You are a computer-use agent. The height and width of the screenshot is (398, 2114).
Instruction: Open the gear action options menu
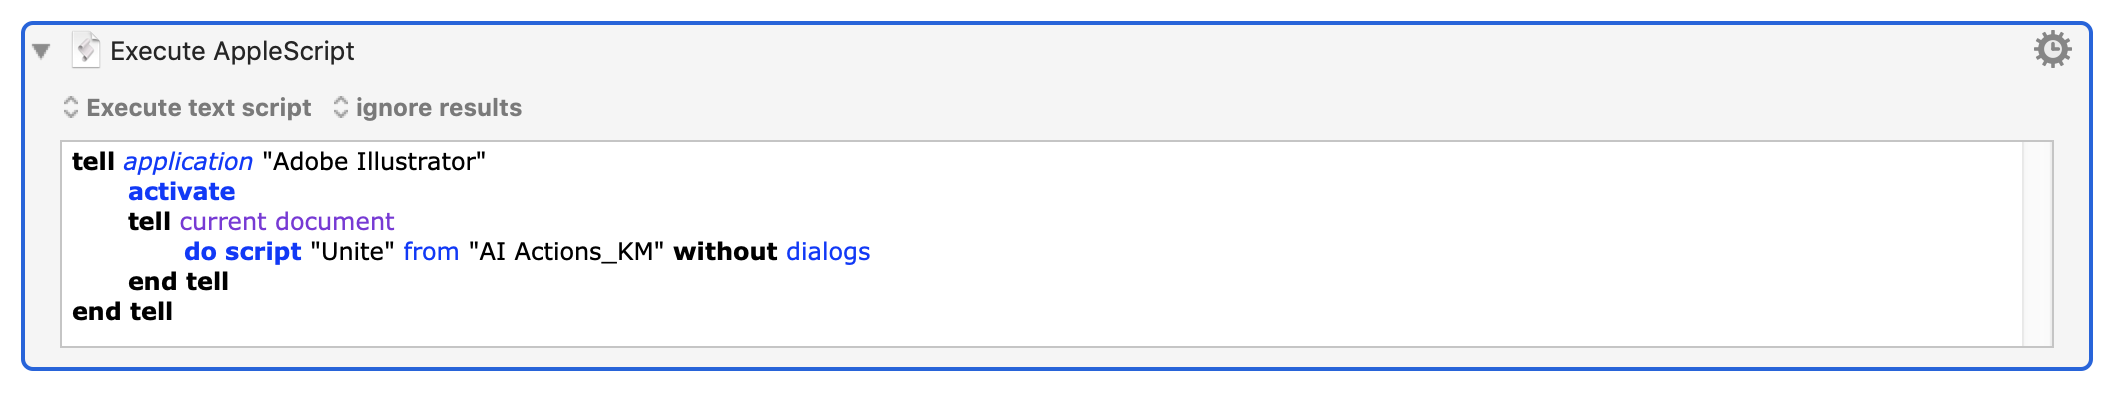click(2053, 49)
